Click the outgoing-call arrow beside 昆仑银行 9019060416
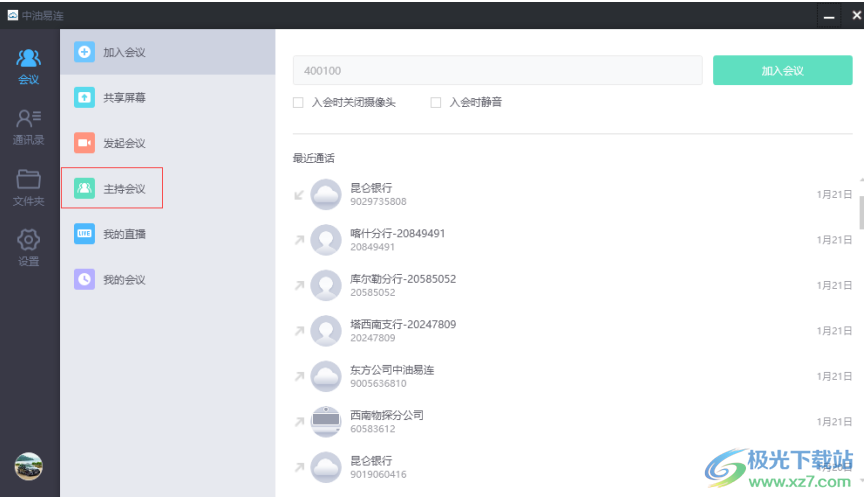The width and height of the screenshot is (864, 498). coord(299,467)
